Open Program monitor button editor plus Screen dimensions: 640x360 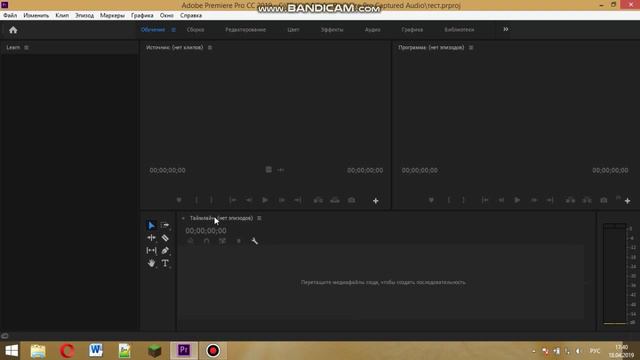pyautogui.click(x=627, y=201)
